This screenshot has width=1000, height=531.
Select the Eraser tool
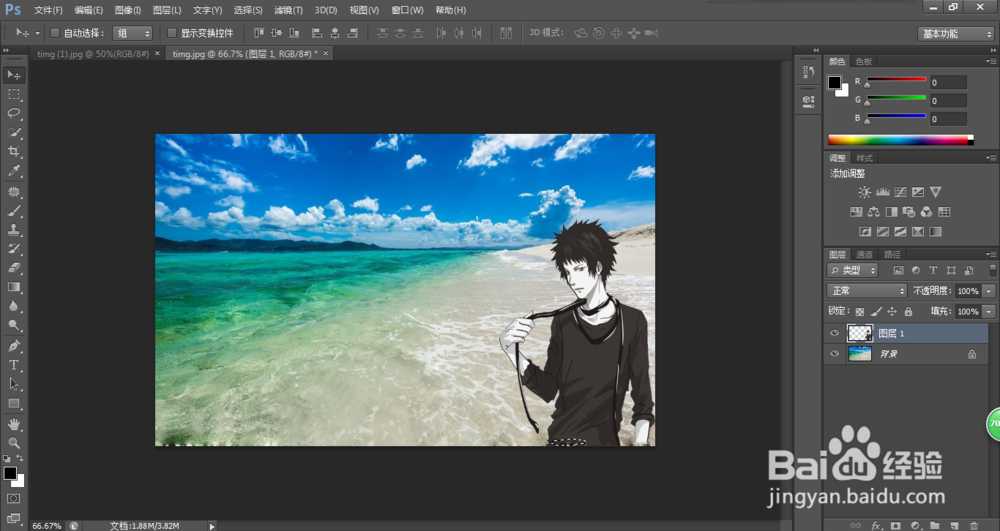tap(13, 268)
